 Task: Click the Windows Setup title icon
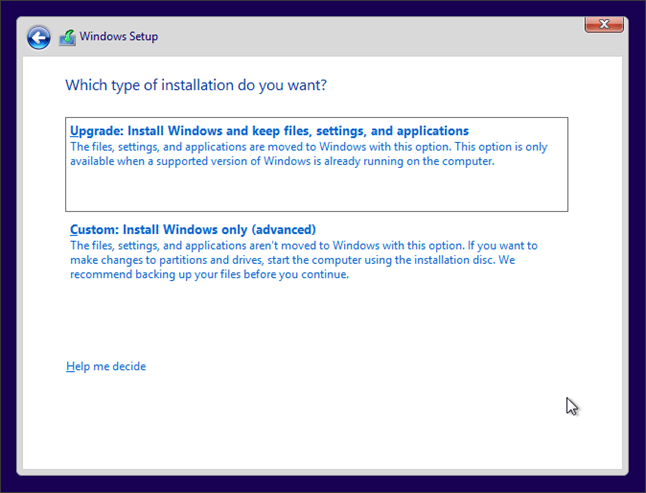(x=67, y=37)
